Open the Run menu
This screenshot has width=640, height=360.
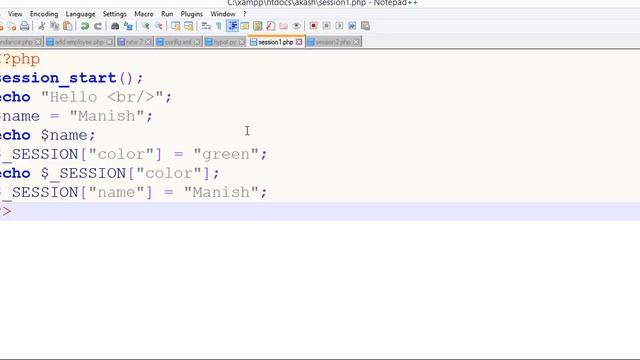[x=167, y=14]
